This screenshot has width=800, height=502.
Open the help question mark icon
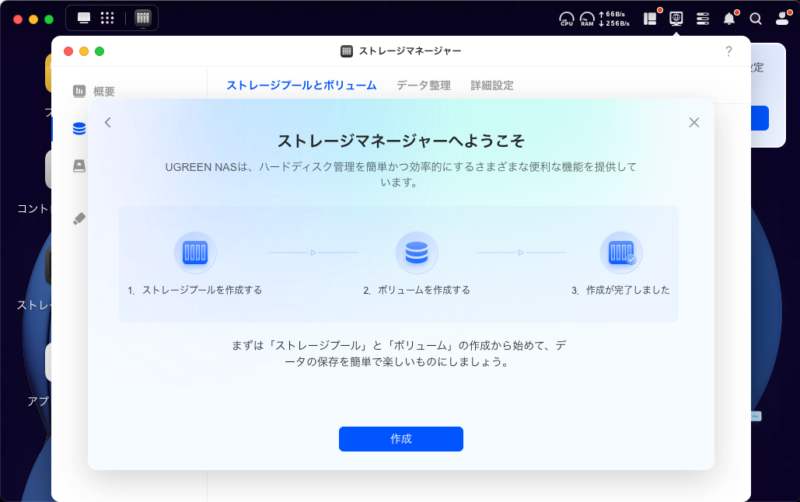(728, 51)
